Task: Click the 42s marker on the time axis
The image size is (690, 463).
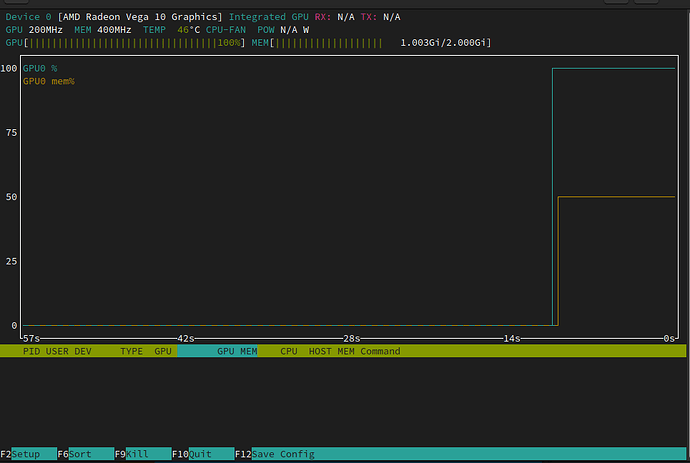Action: coord(185,339)
